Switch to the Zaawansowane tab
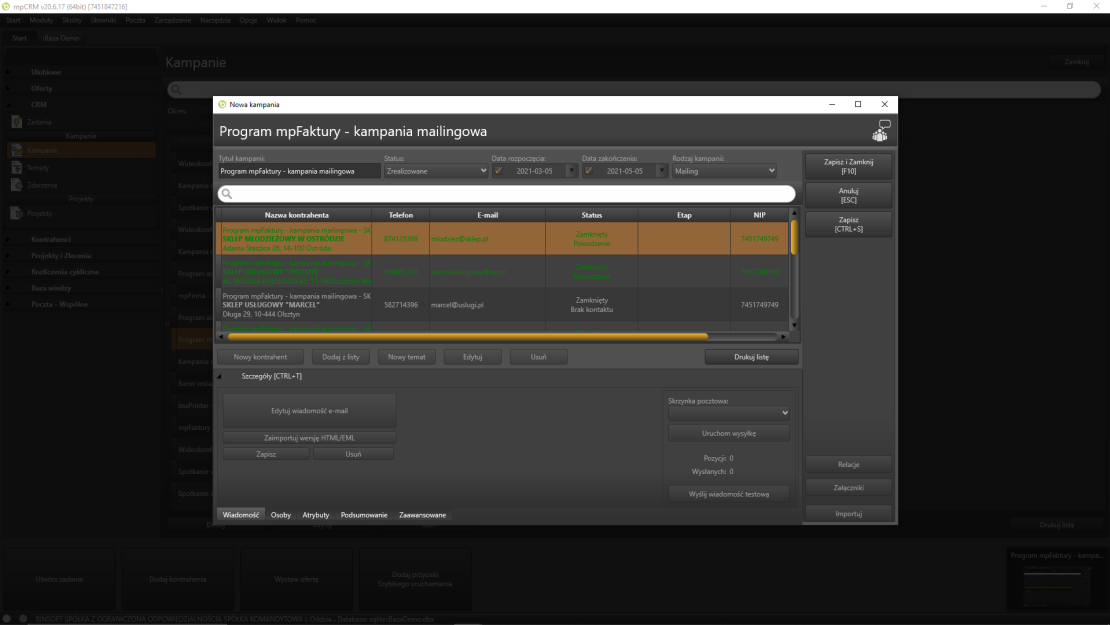This screenshot has height=625, width=1110. point(423,515)
